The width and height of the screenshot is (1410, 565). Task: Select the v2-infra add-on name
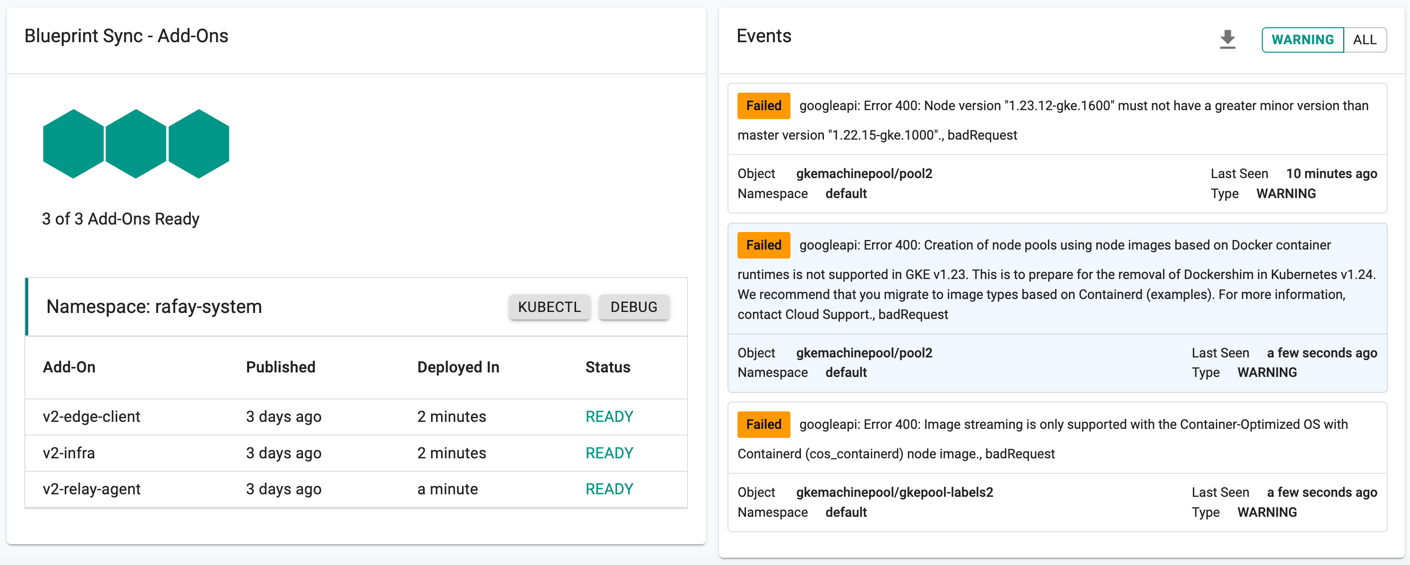click(69, 453)
